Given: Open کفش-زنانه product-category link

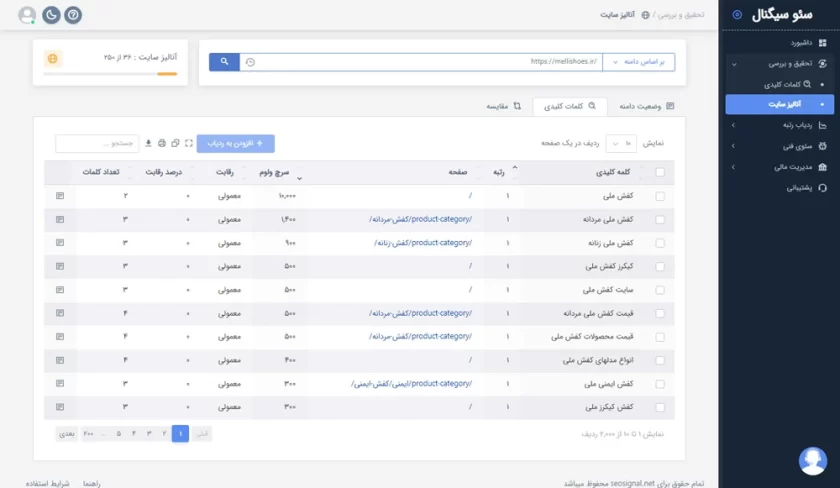Looking at the screenshot, I should (423, 243).
